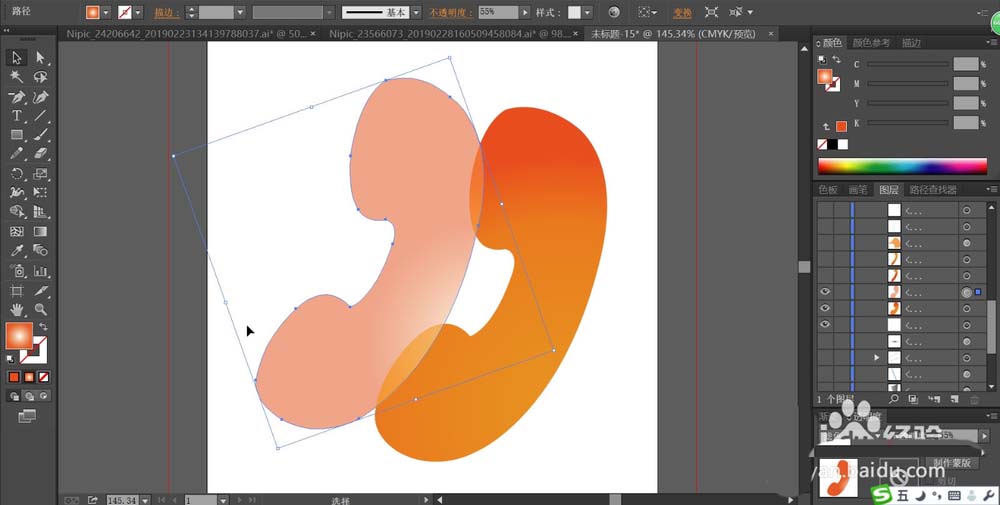Toggle visibility of the selected path layer row

[825, 292]
